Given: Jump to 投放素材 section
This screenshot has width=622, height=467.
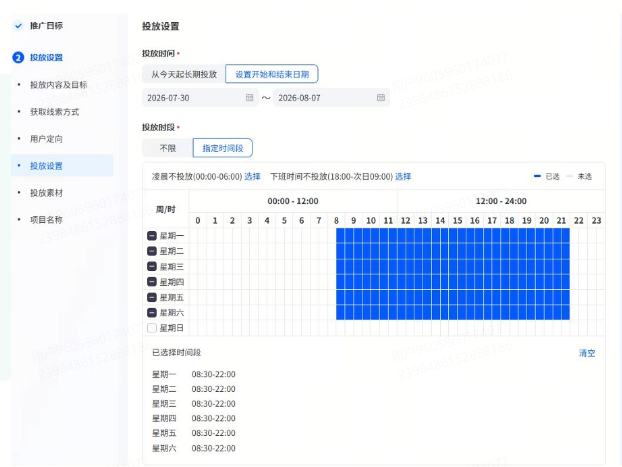Looking at the screenshot, I should [46, 193].
